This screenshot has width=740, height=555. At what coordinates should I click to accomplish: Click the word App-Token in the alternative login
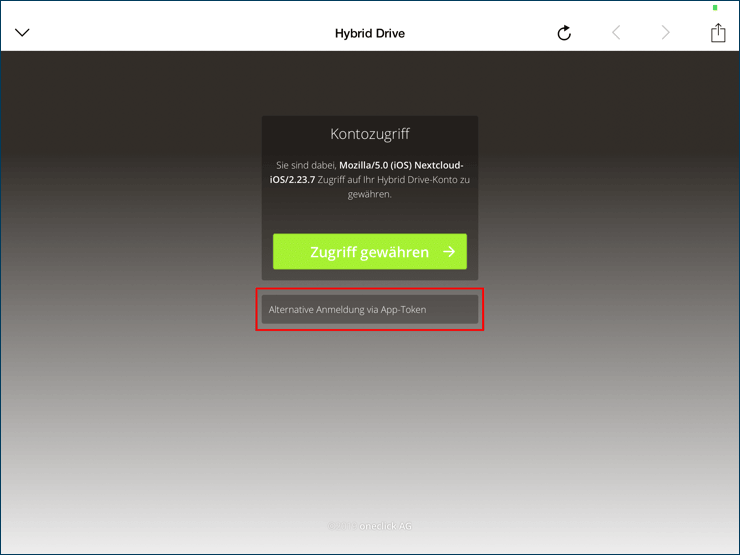pos(403,310)
